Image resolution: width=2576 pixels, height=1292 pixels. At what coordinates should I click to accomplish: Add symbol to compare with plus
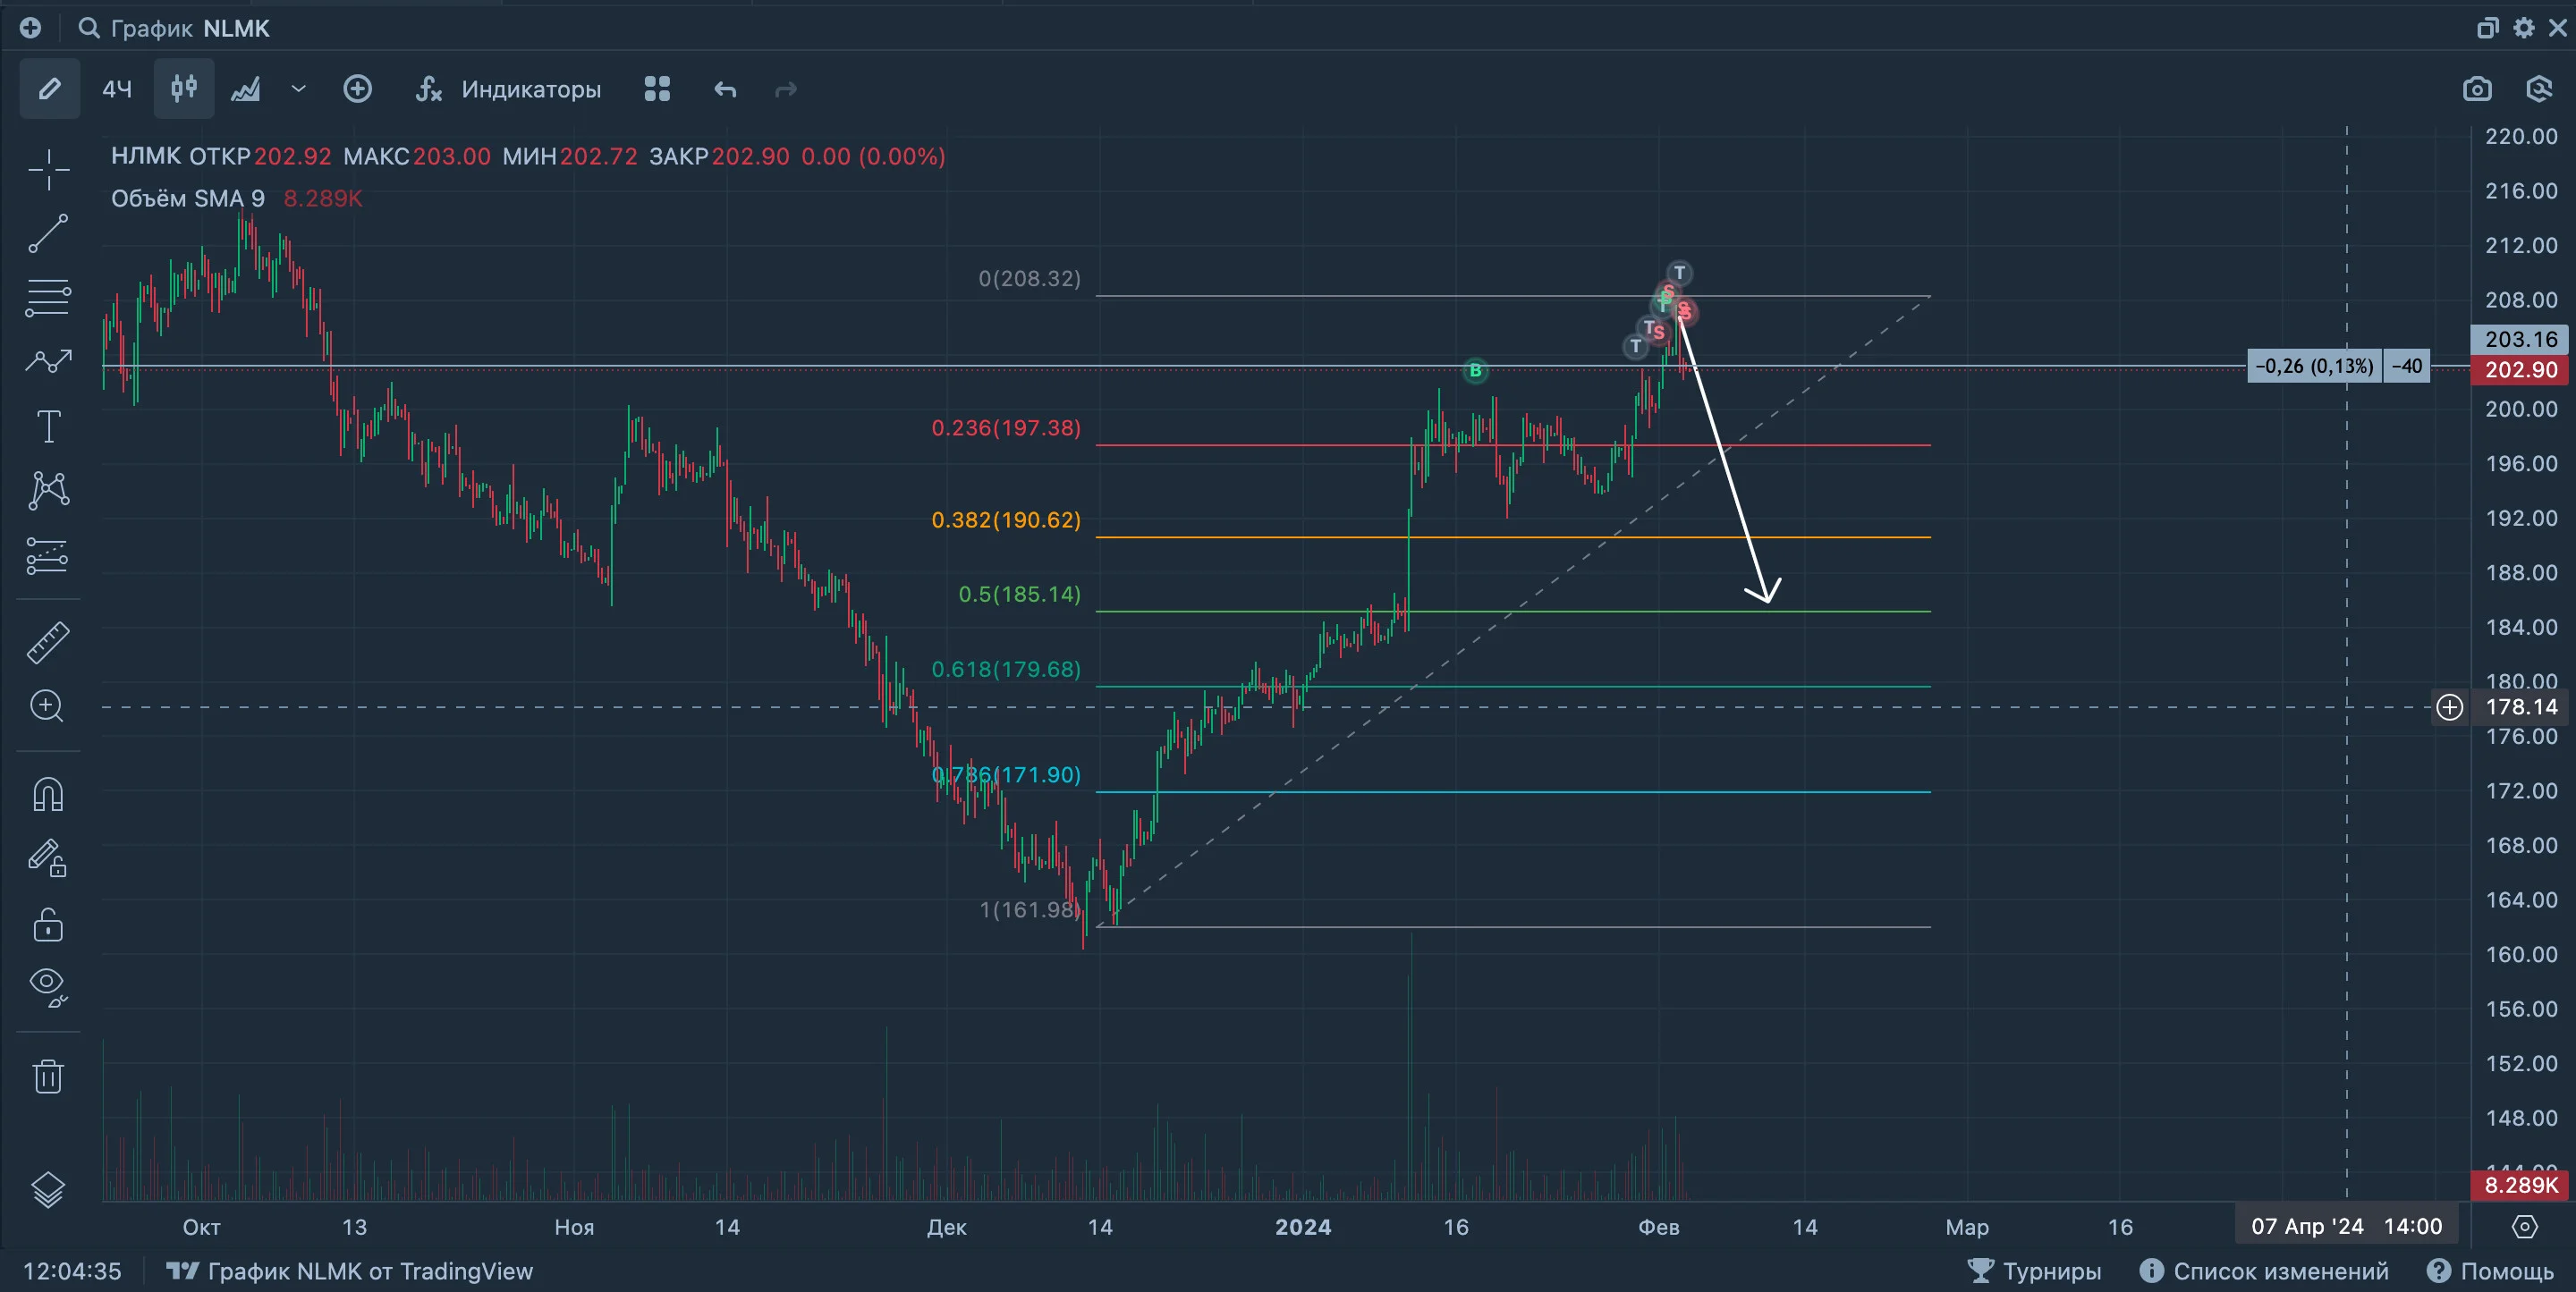coord(357,89)
